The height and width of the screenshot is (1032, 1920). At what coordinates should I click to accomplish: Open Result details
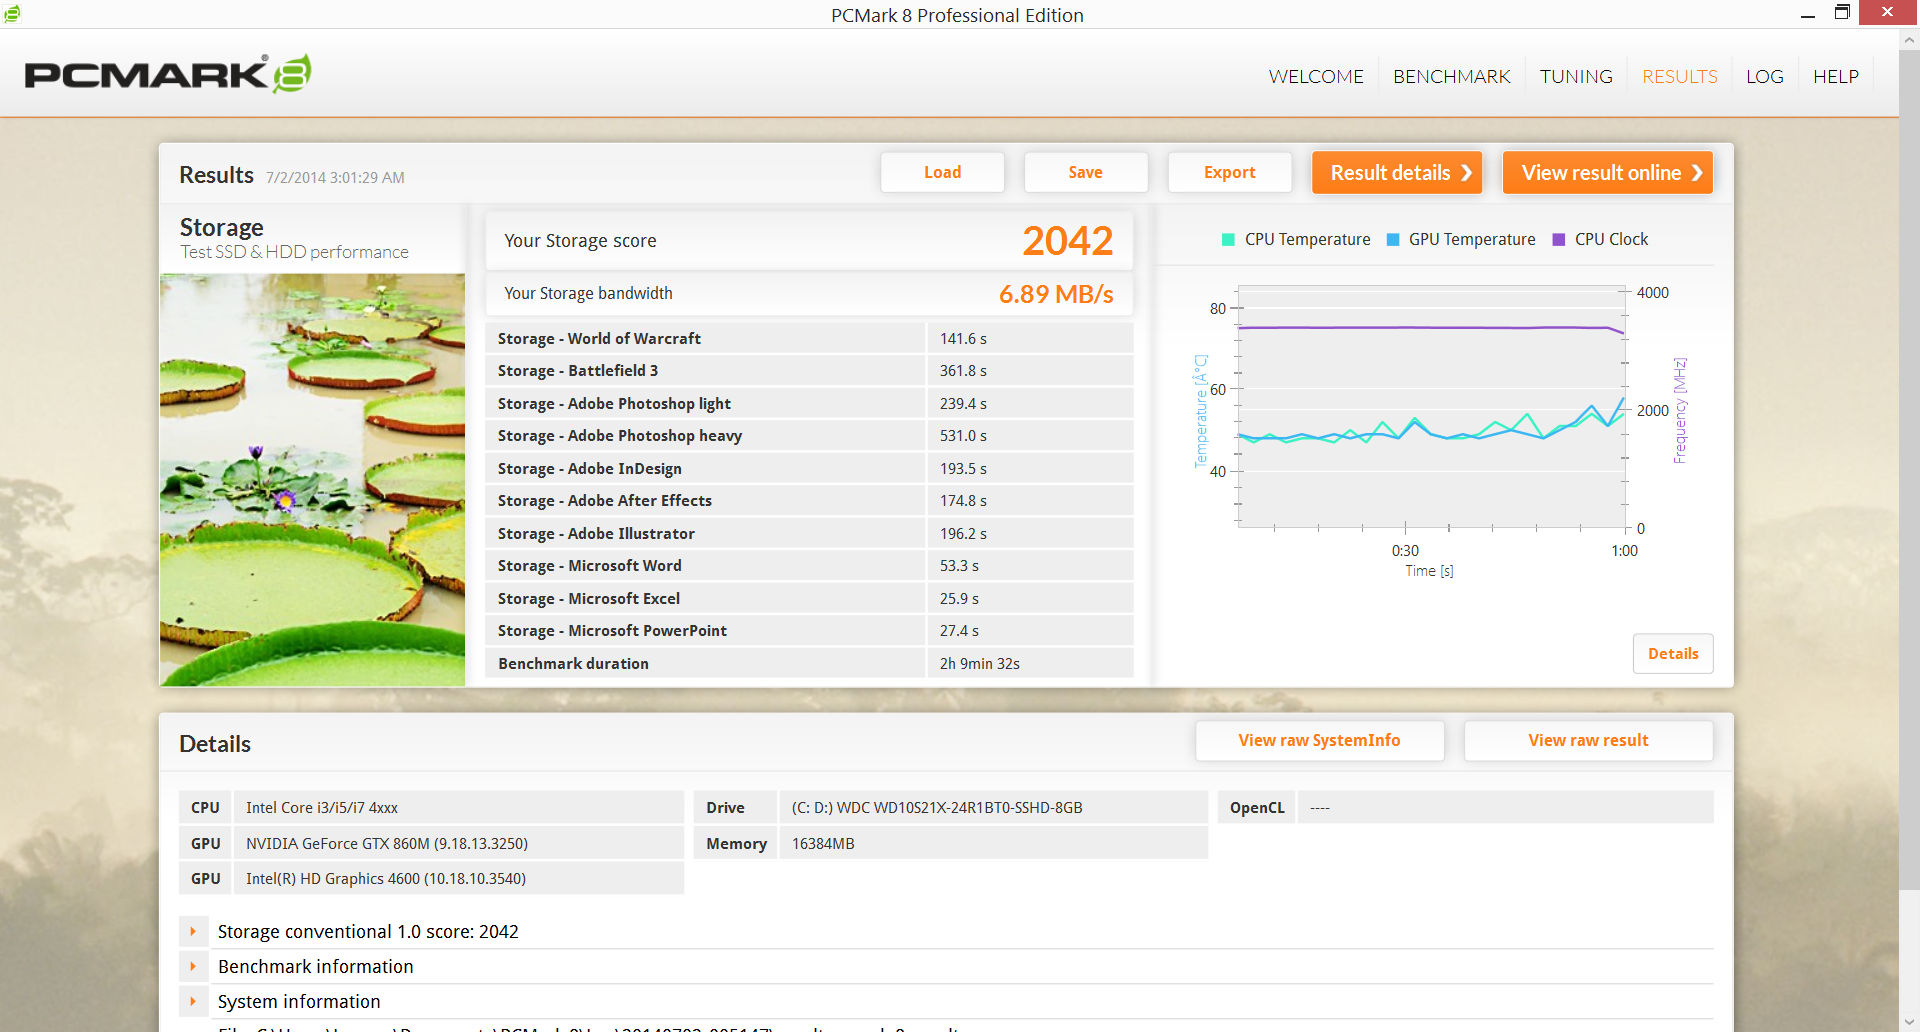click(1396, 172)
